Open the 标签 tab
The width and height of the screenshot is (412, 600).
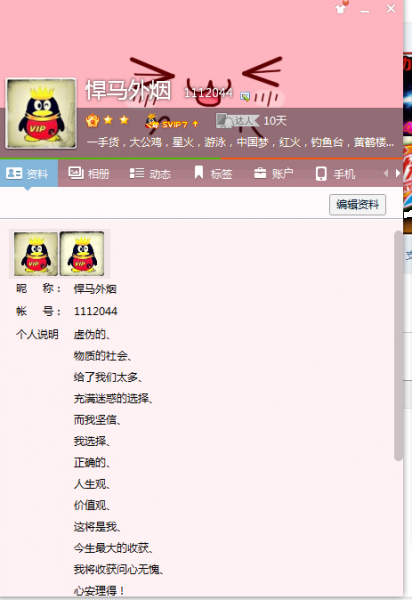click(x=213, y=174)
